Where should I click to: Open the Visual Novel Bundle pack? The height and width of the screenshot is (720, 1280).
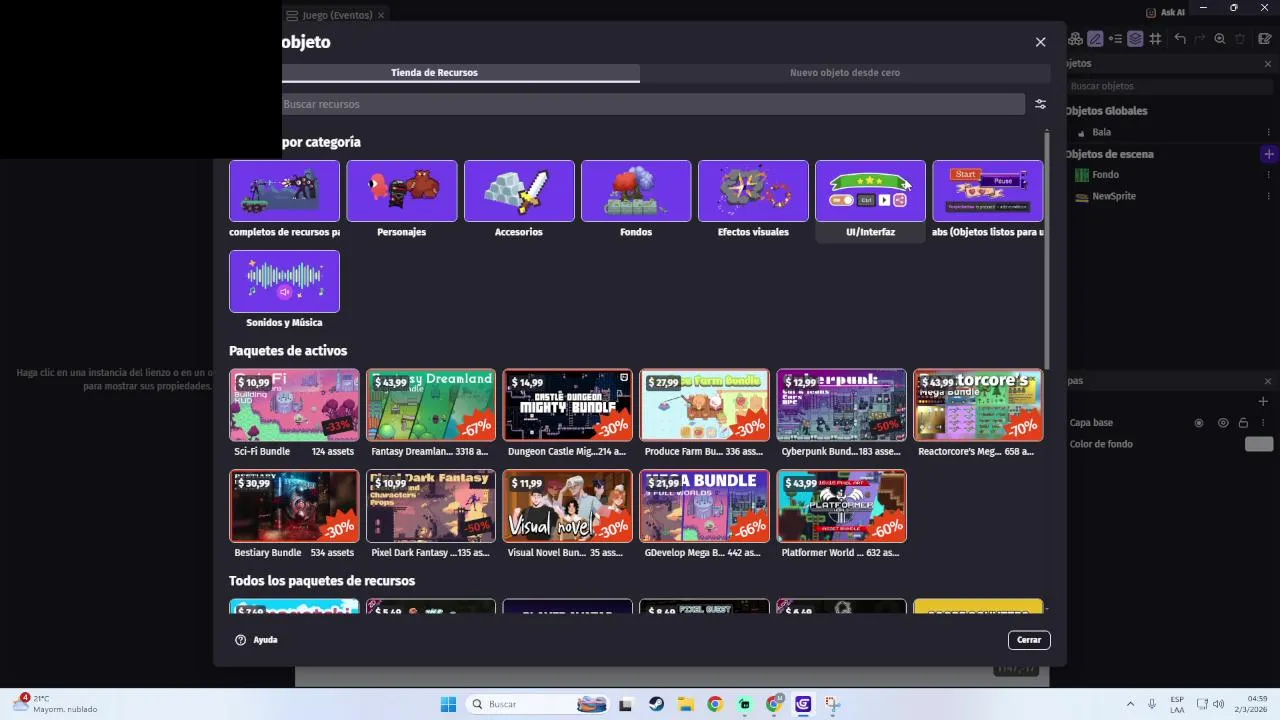(567, 514)
